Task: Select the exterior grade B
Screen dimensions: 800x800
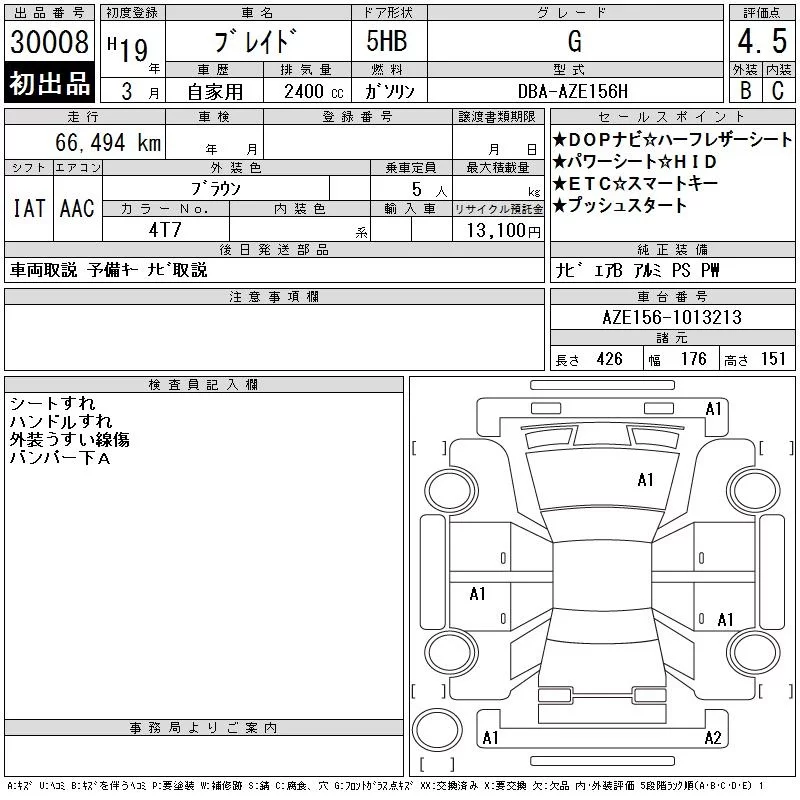Action: (745, 90)
